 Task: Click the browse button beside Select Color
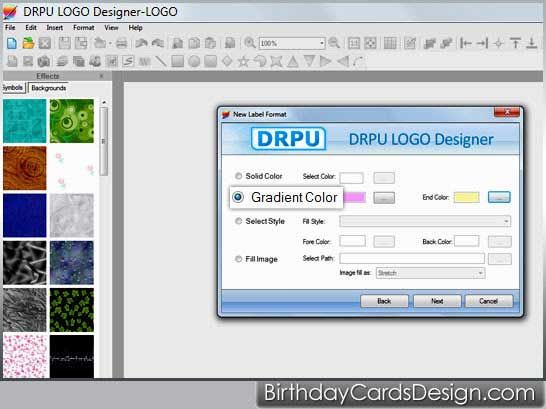384,178
